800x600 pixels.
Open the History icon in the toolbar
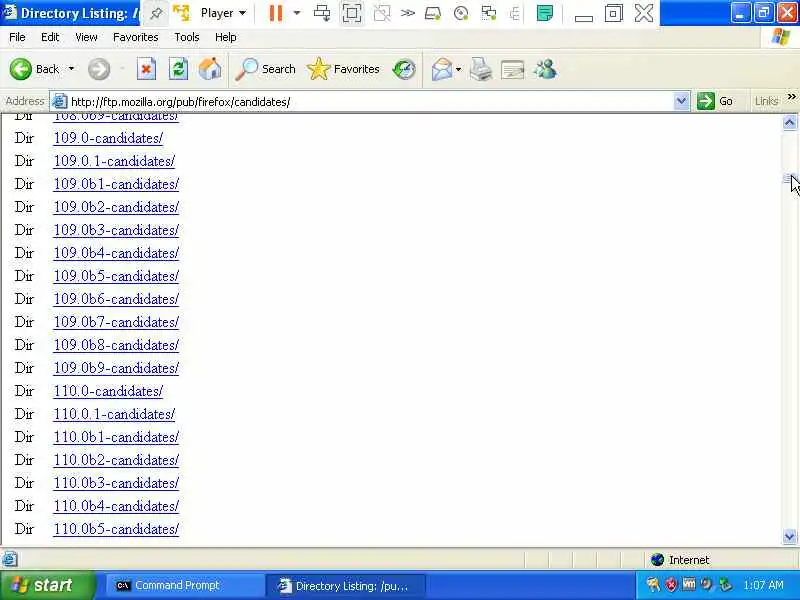404,69
